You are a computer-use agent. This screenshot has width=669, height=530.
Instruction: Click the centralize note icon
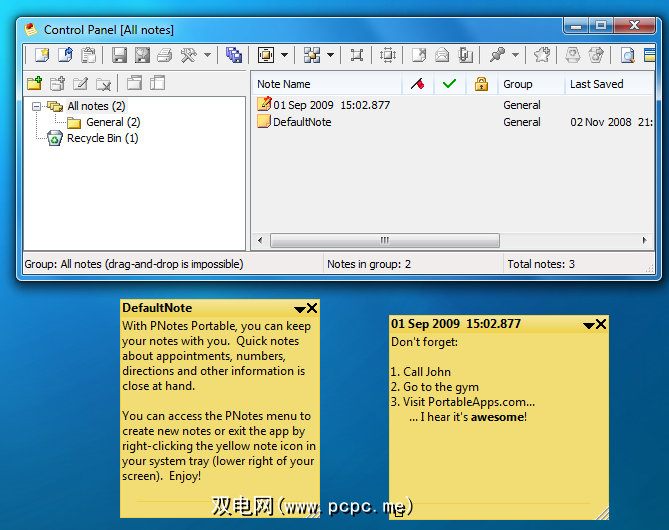[x=357, y=55]
